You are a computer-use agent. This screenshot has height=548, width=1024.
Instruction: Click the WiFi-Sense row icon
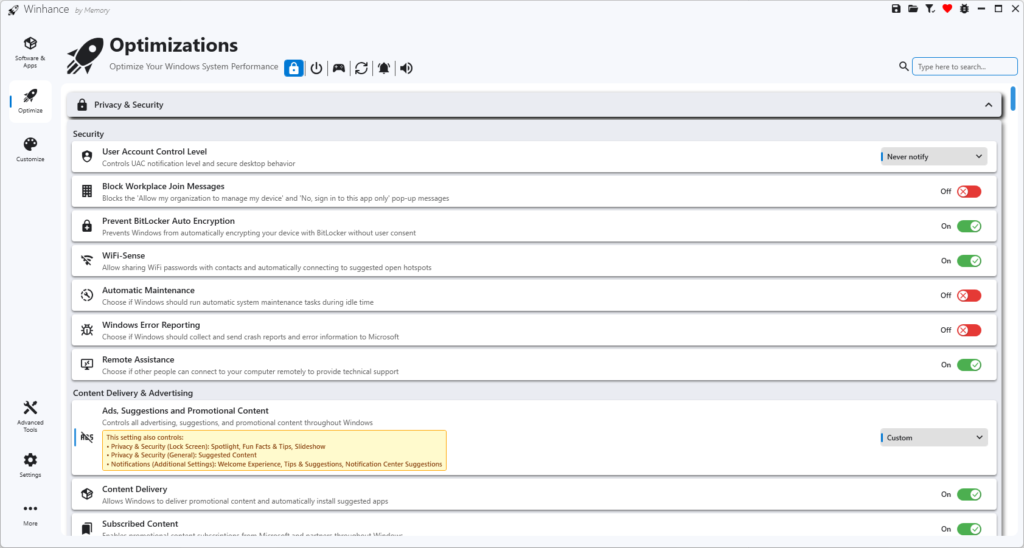click(87, 261)
